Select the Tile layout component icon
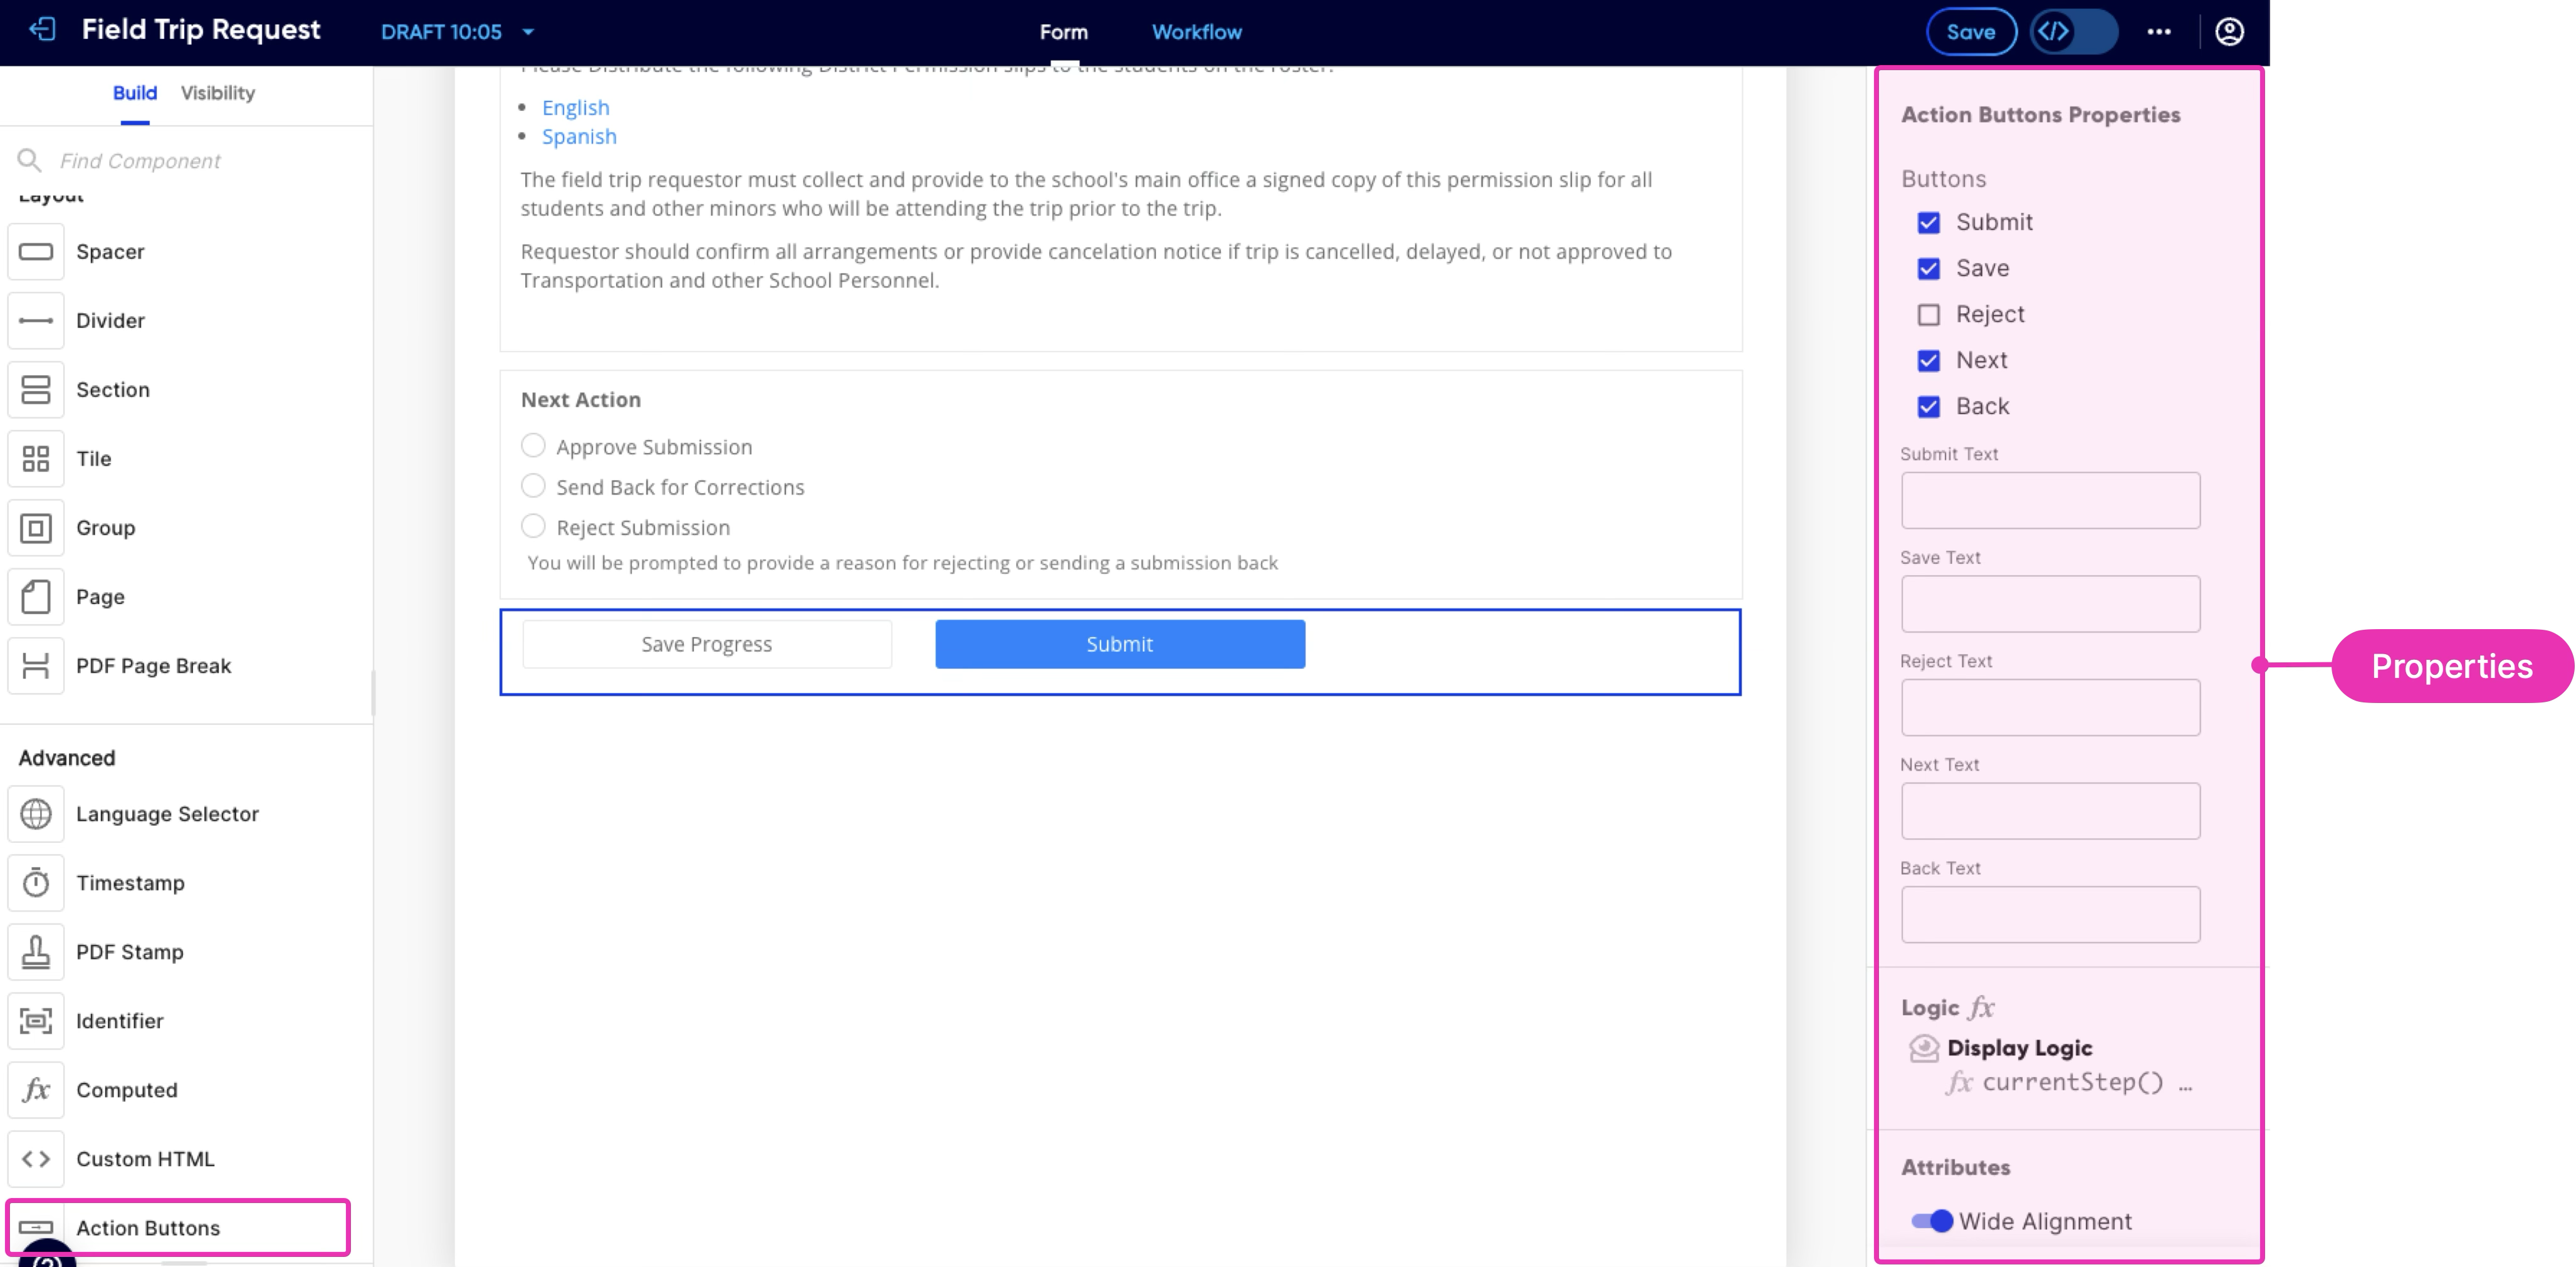Image resolution: width=2576 pixels, height=1267 pixels. 36,459
